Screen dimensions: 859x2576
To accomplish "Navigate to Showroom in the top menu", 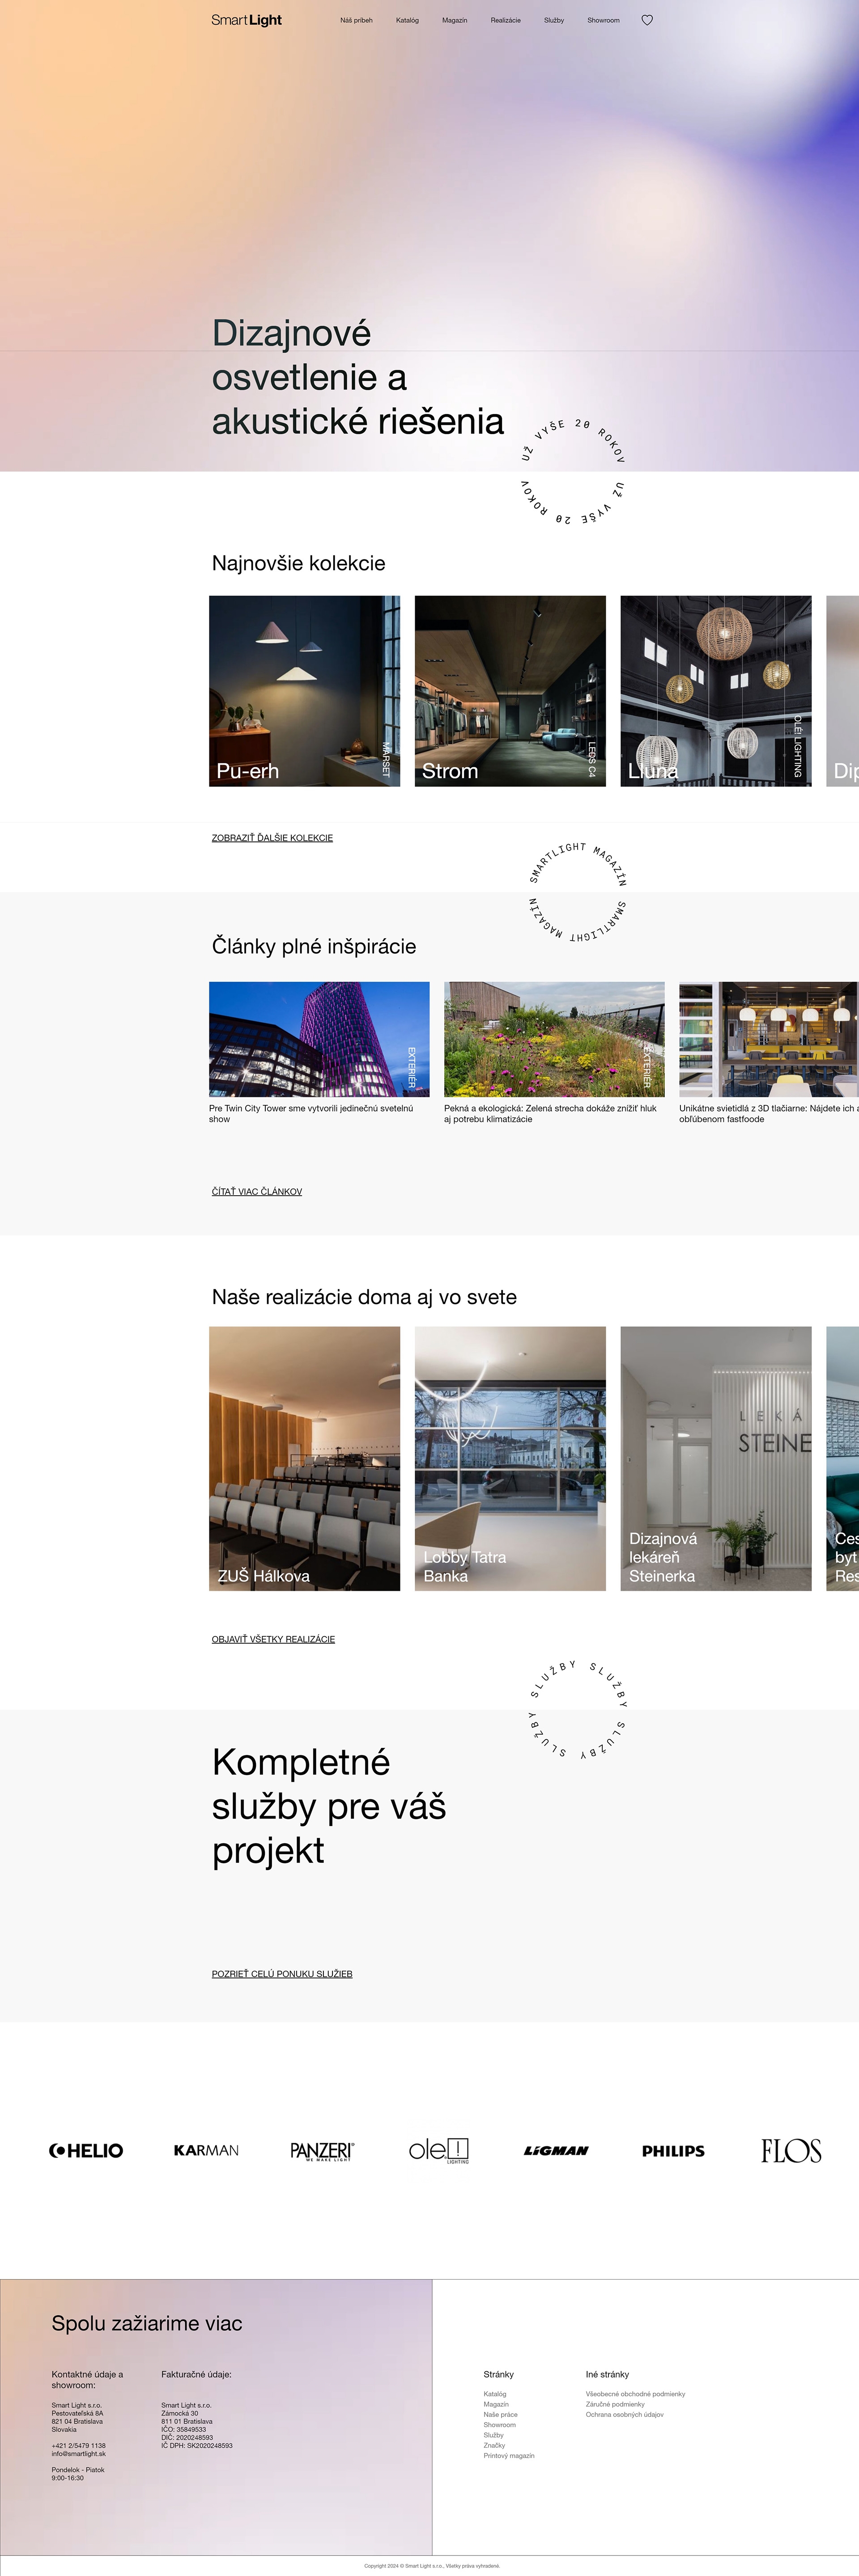I will [603, 20].
